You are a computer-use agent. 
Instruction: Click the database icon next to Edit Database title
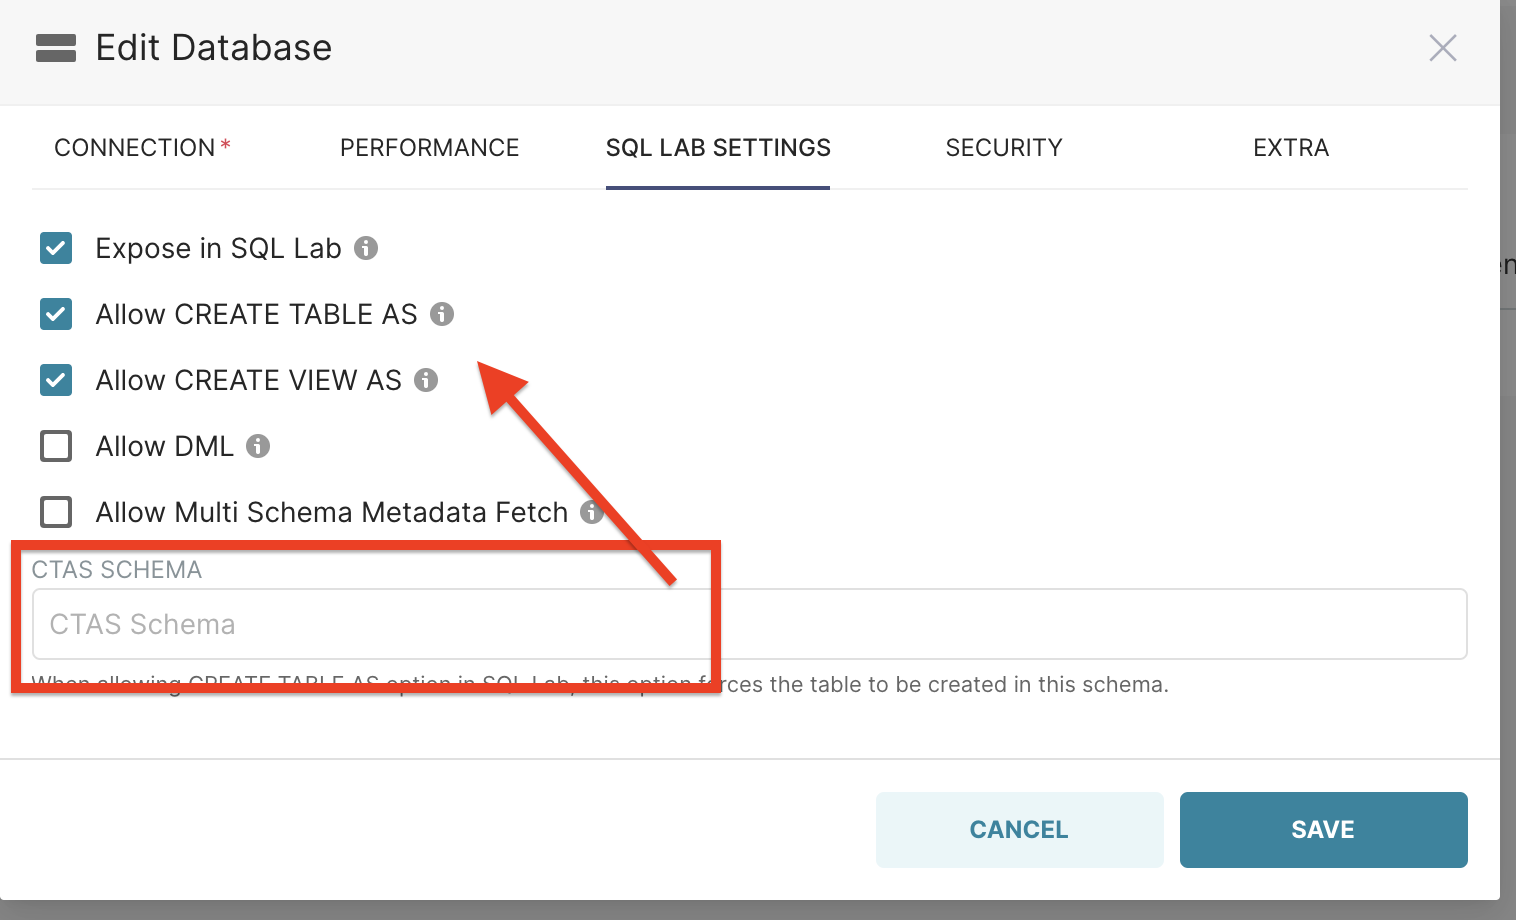pyautogui.click(x=56, y=47)
